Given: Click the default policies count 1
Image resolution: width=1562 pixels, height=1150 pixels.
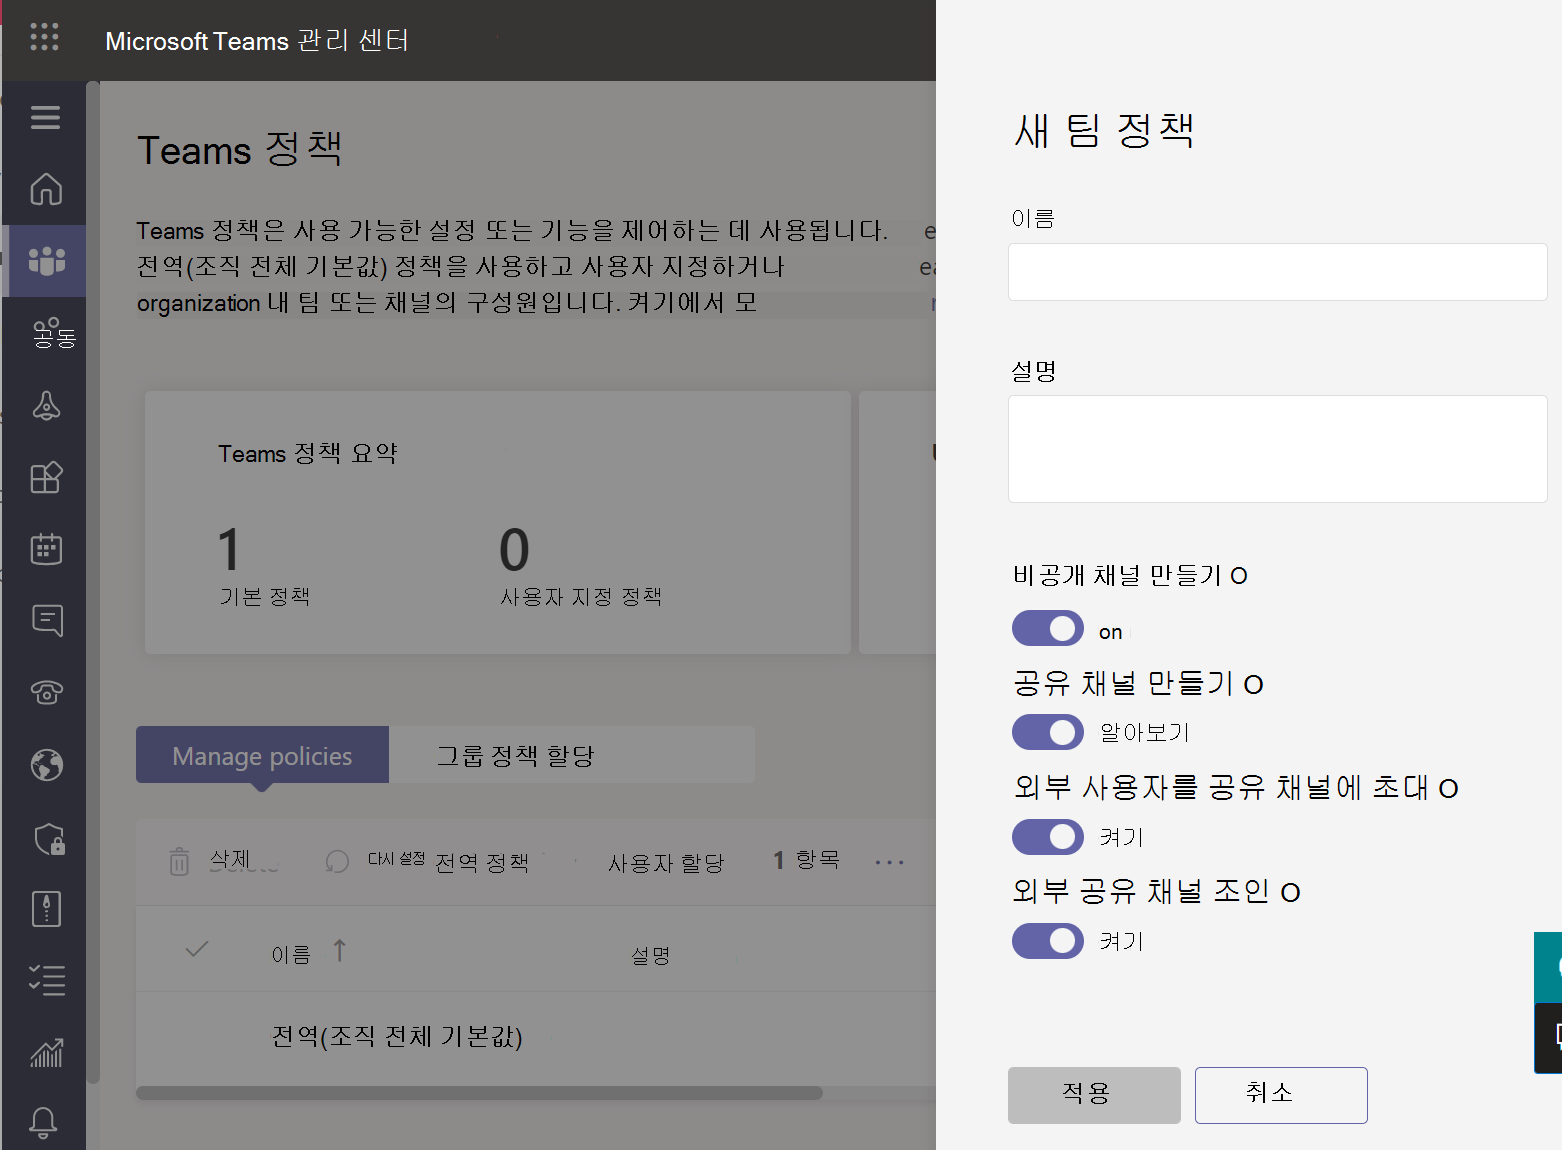Looking at the screenshot, I should point(230,549).
